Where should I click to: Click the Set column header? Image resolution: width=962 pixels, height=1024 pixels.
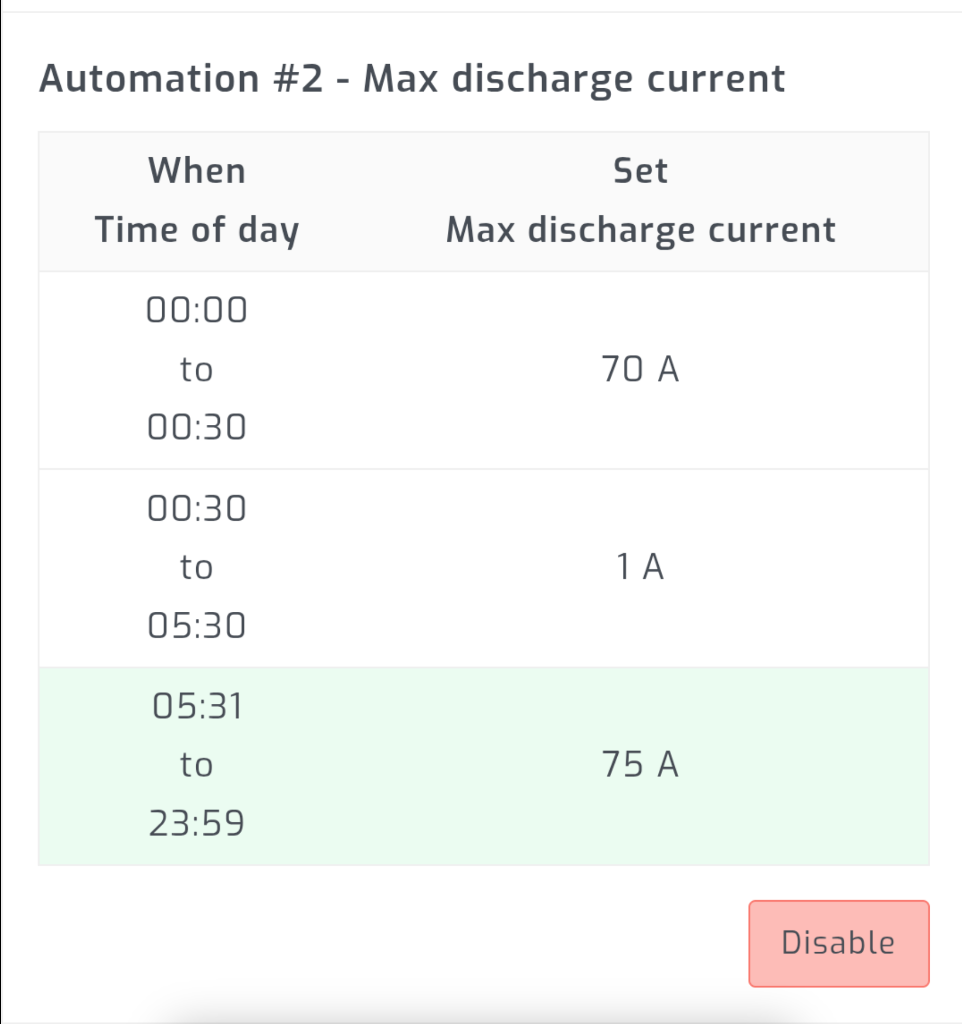pyautogui.click(x=640, y=170)
